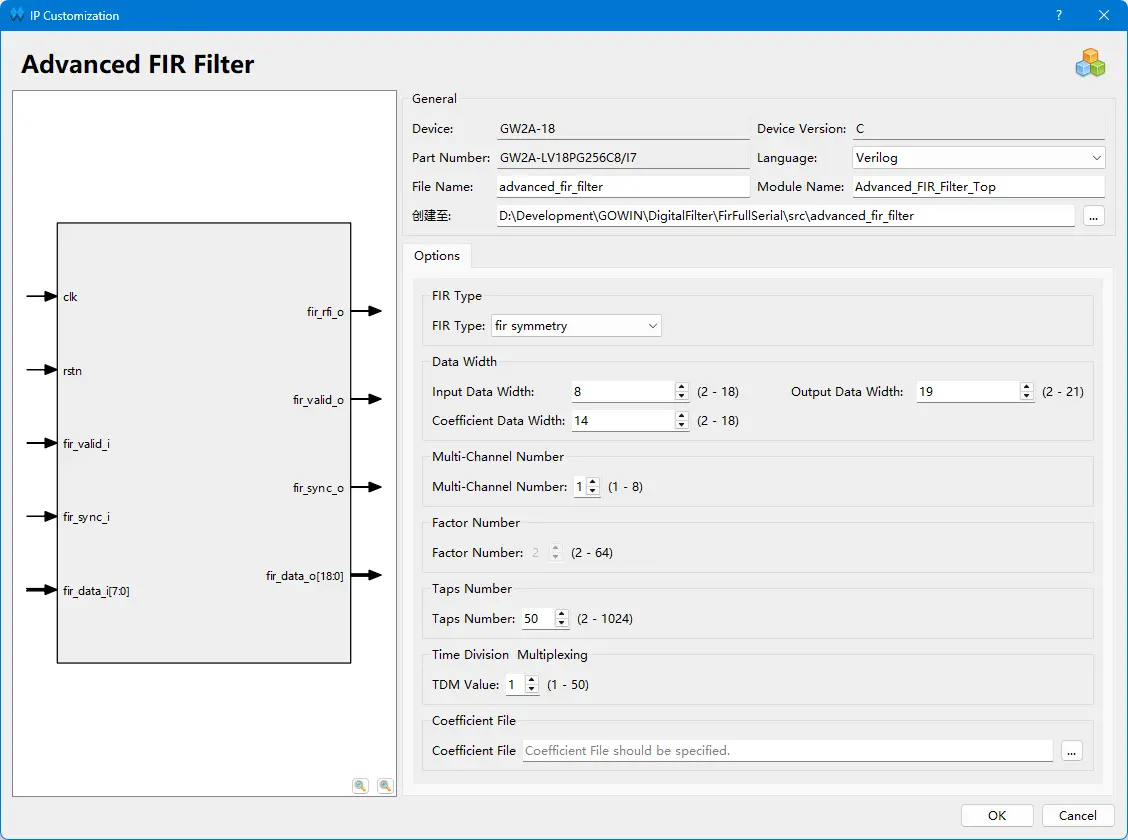Screen dimensions: 1128x840
Task: Click the Coefficient File path field
Action: pos(788,751)
